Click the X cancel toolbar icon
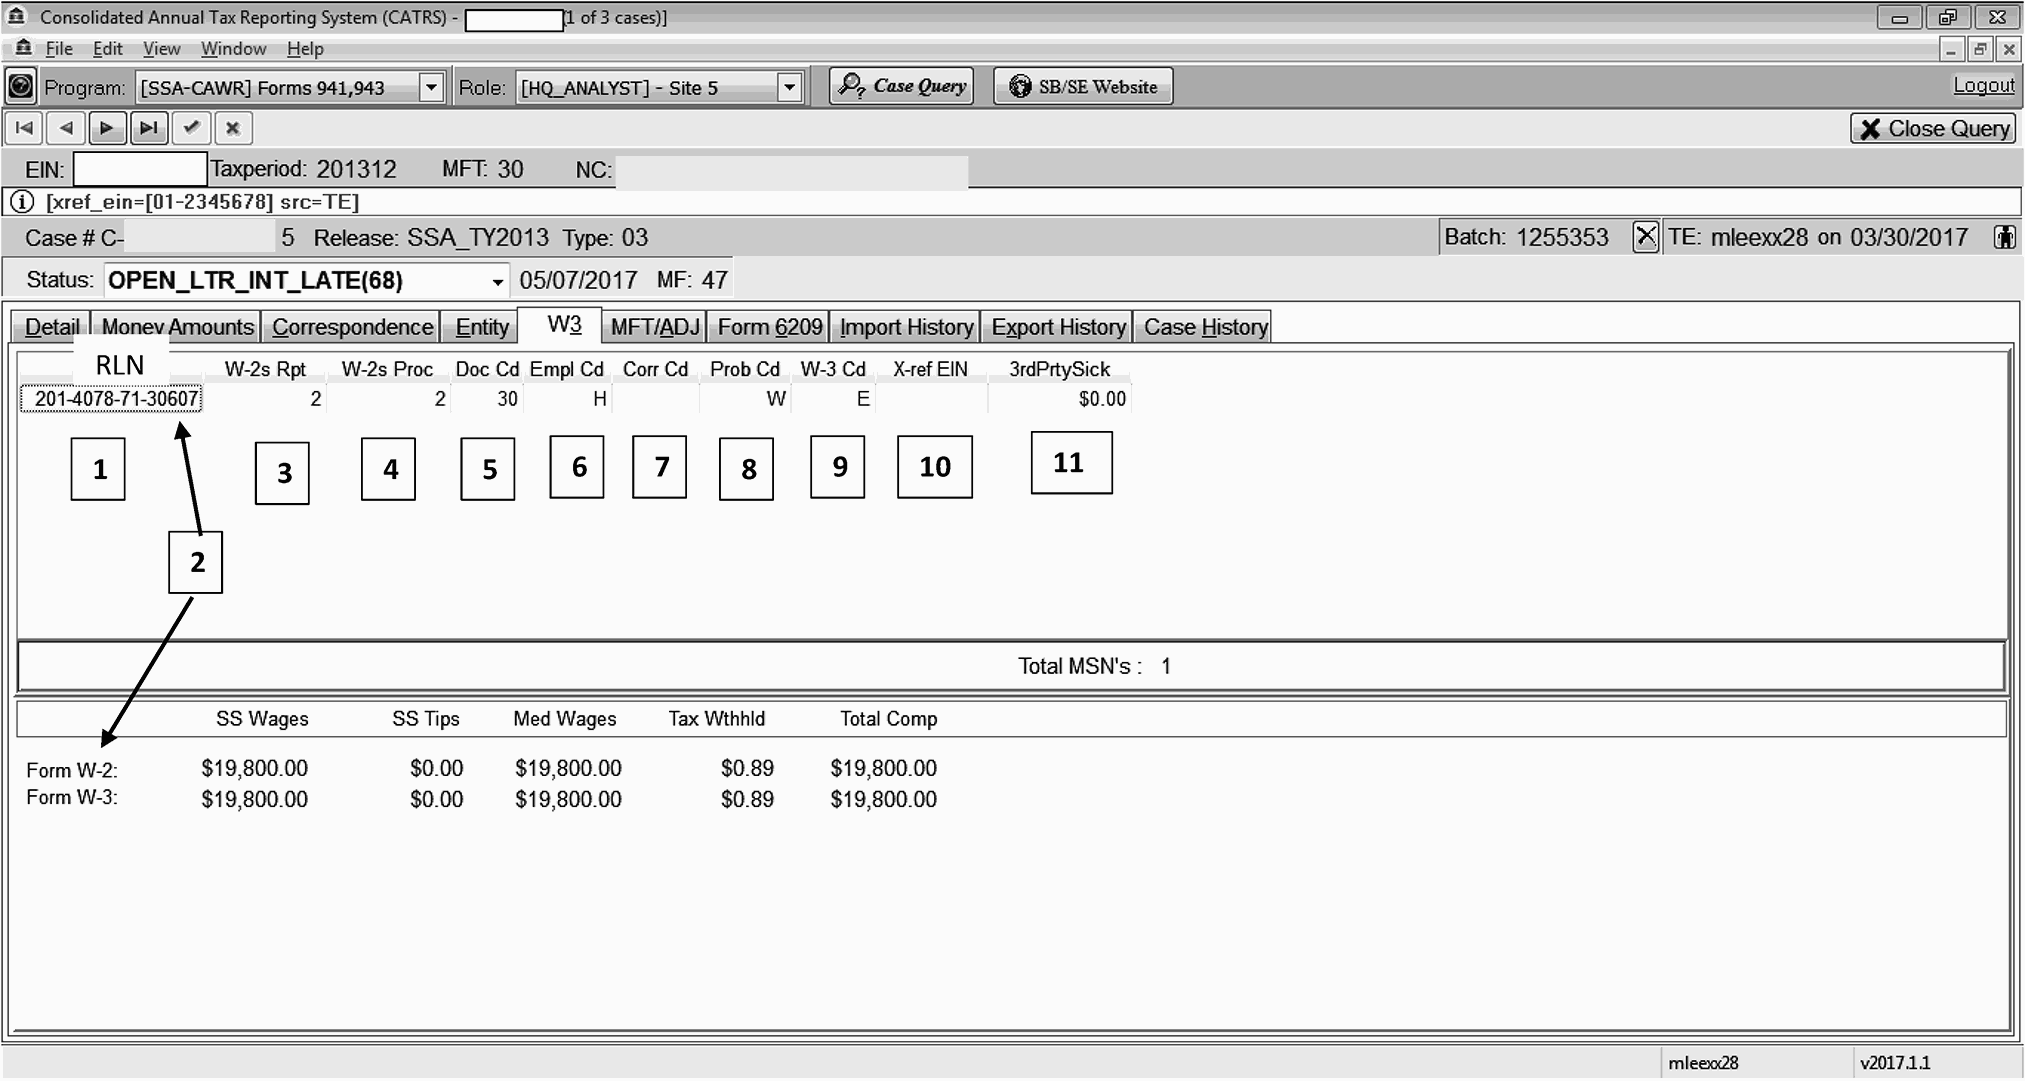This screenshot has width=2025, height=1081. (233, 128)
